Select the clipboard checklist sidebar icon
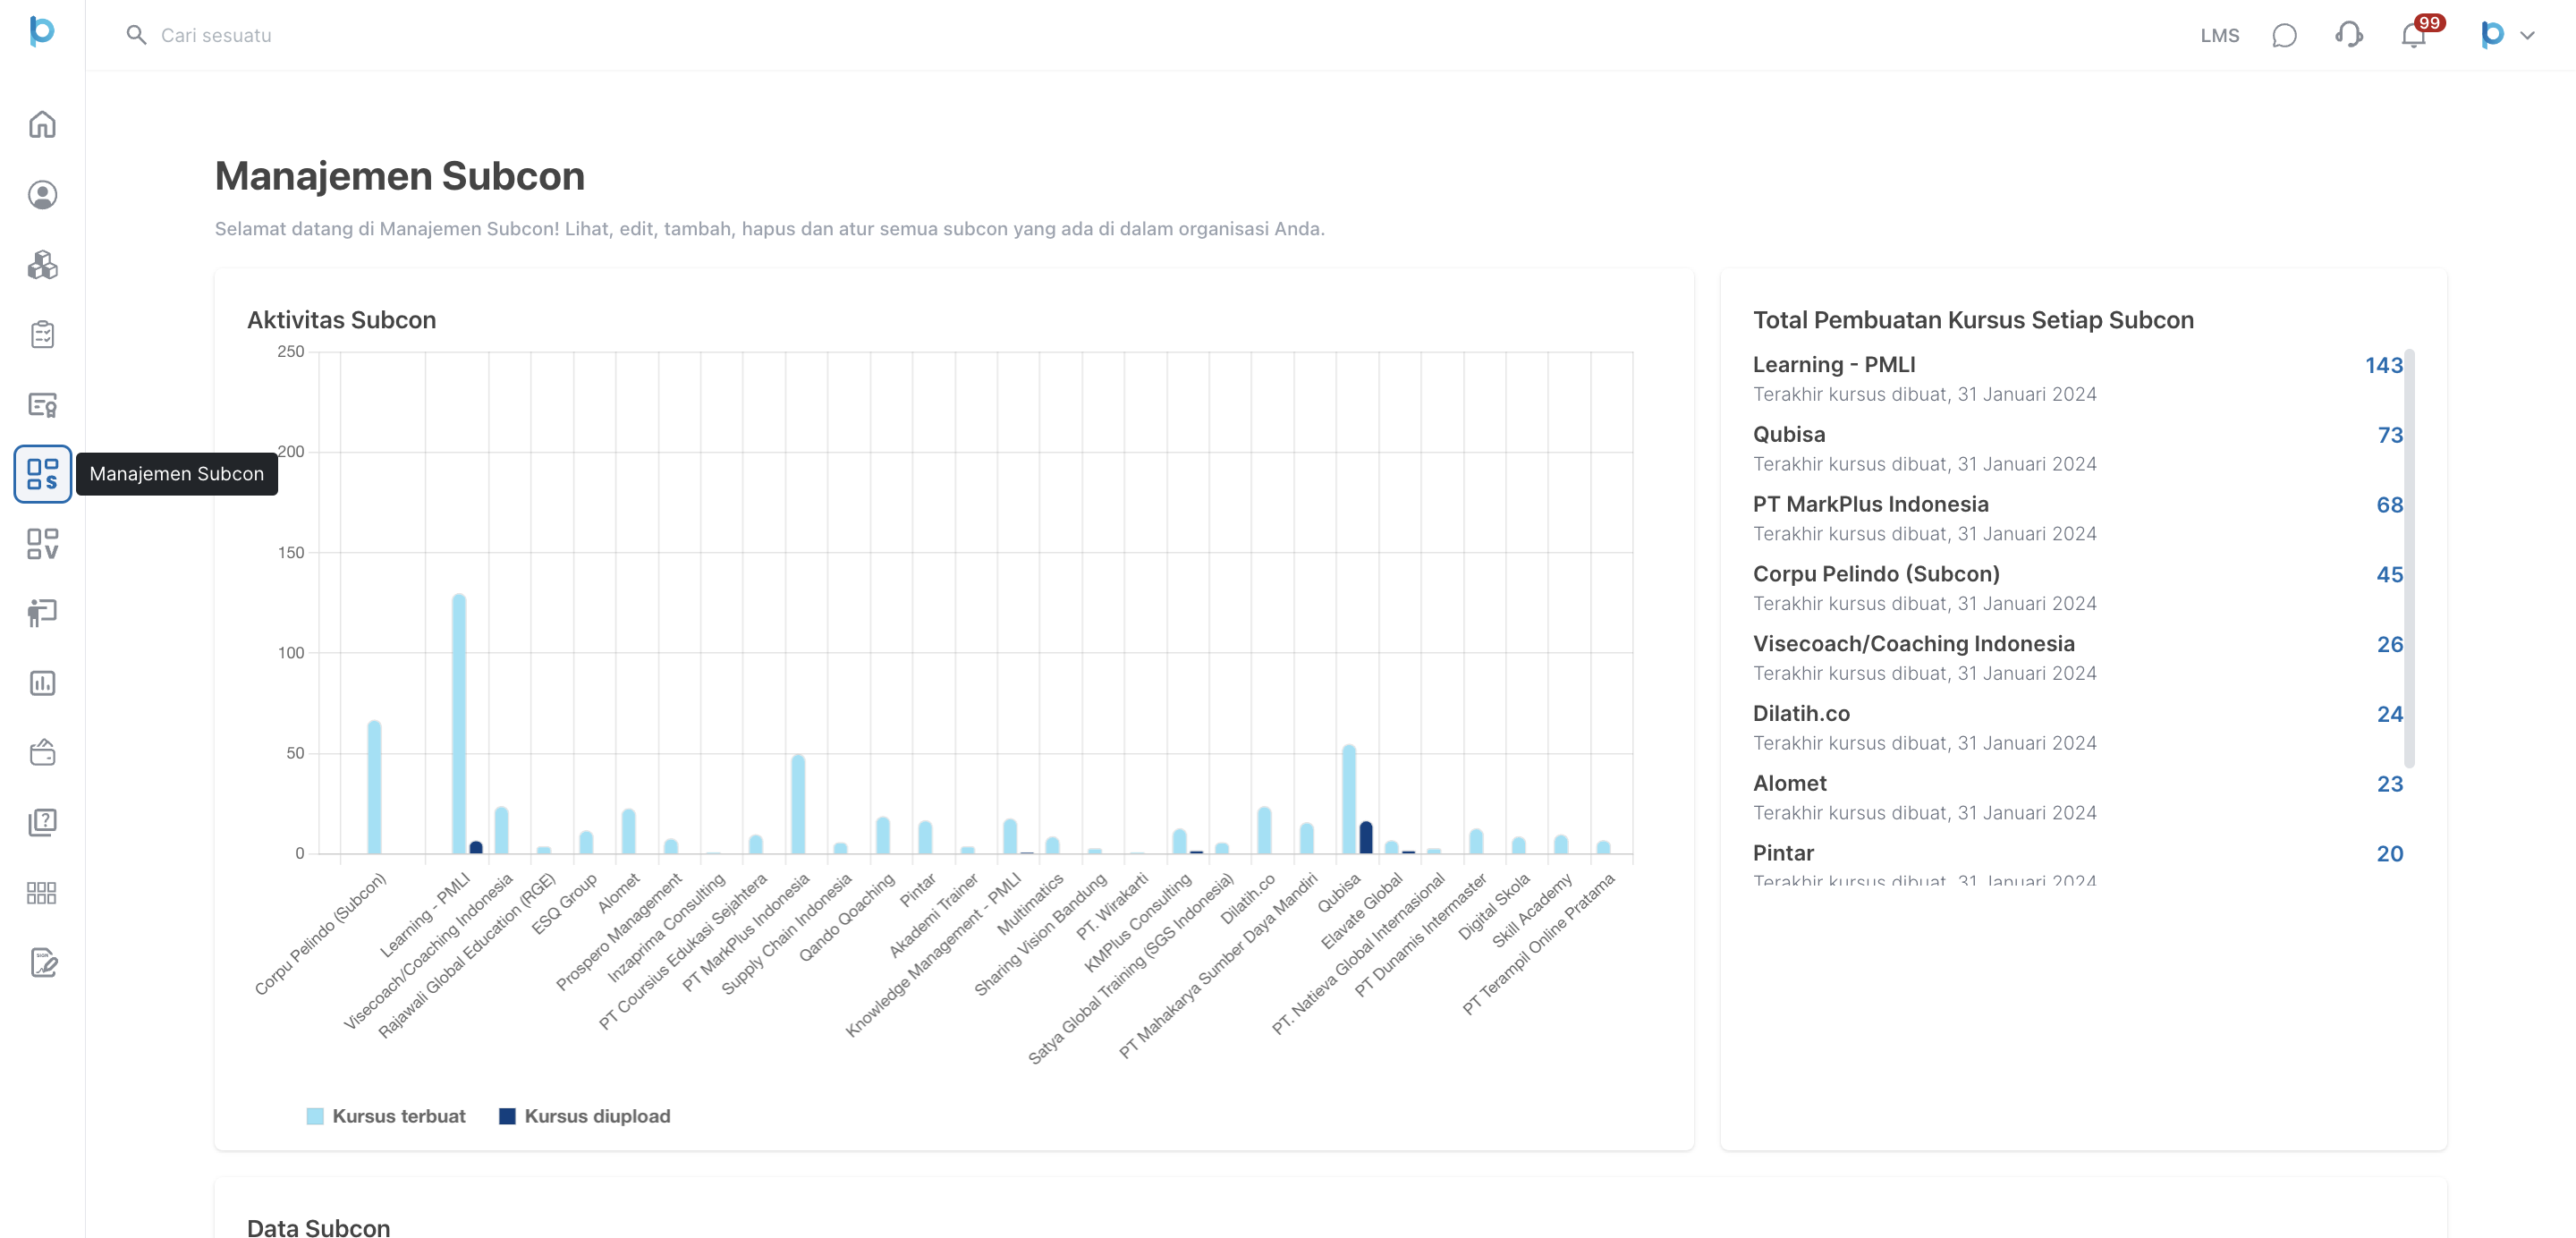Viewport: 2576px width, 1238px height. 42,334
